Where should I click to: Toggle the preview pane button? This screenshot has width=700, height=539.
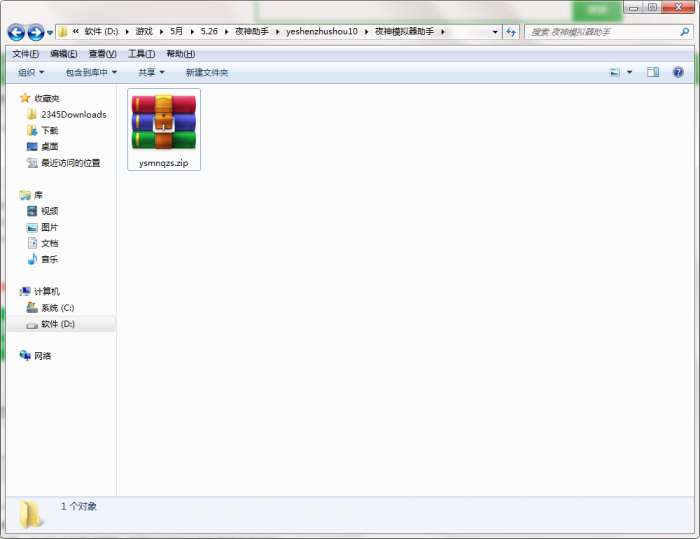click(653, 72)
